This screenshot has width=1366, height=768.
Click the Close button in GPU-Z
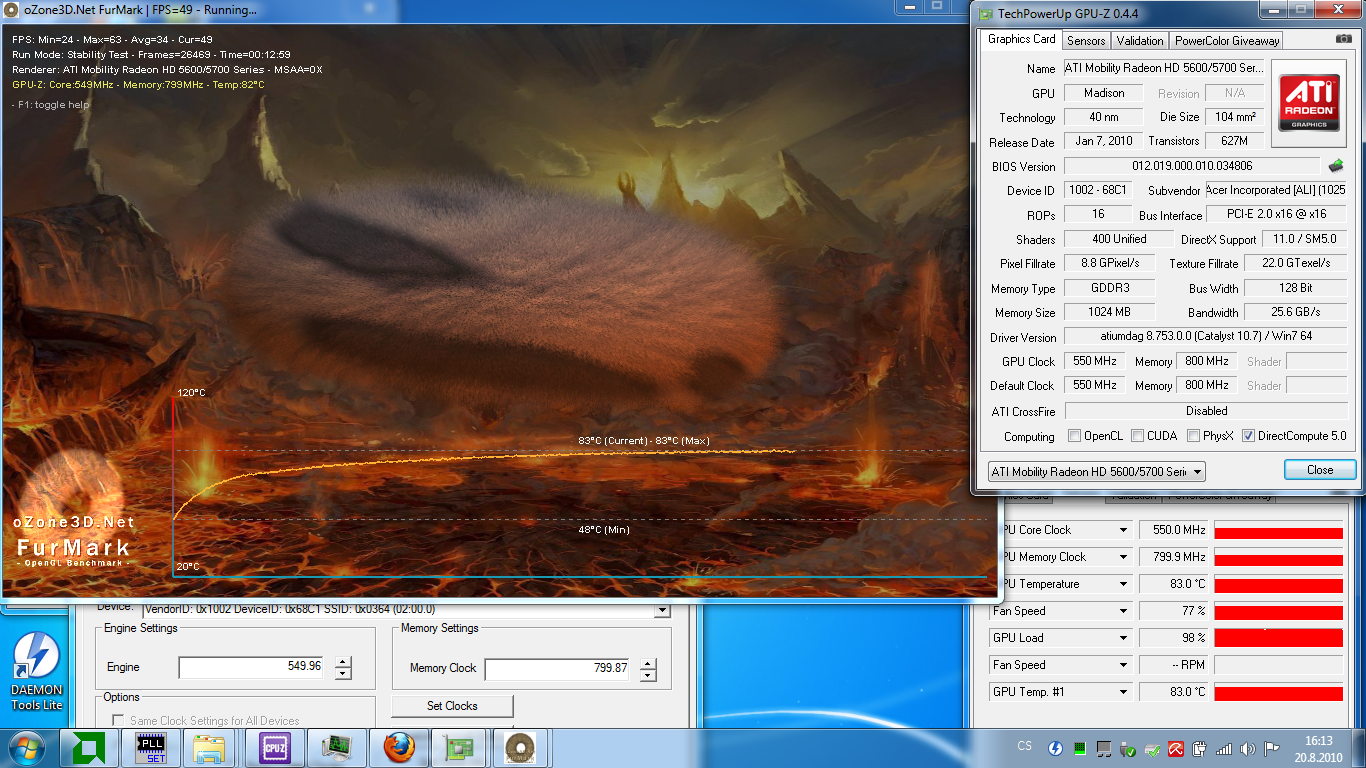(1320, 470)
